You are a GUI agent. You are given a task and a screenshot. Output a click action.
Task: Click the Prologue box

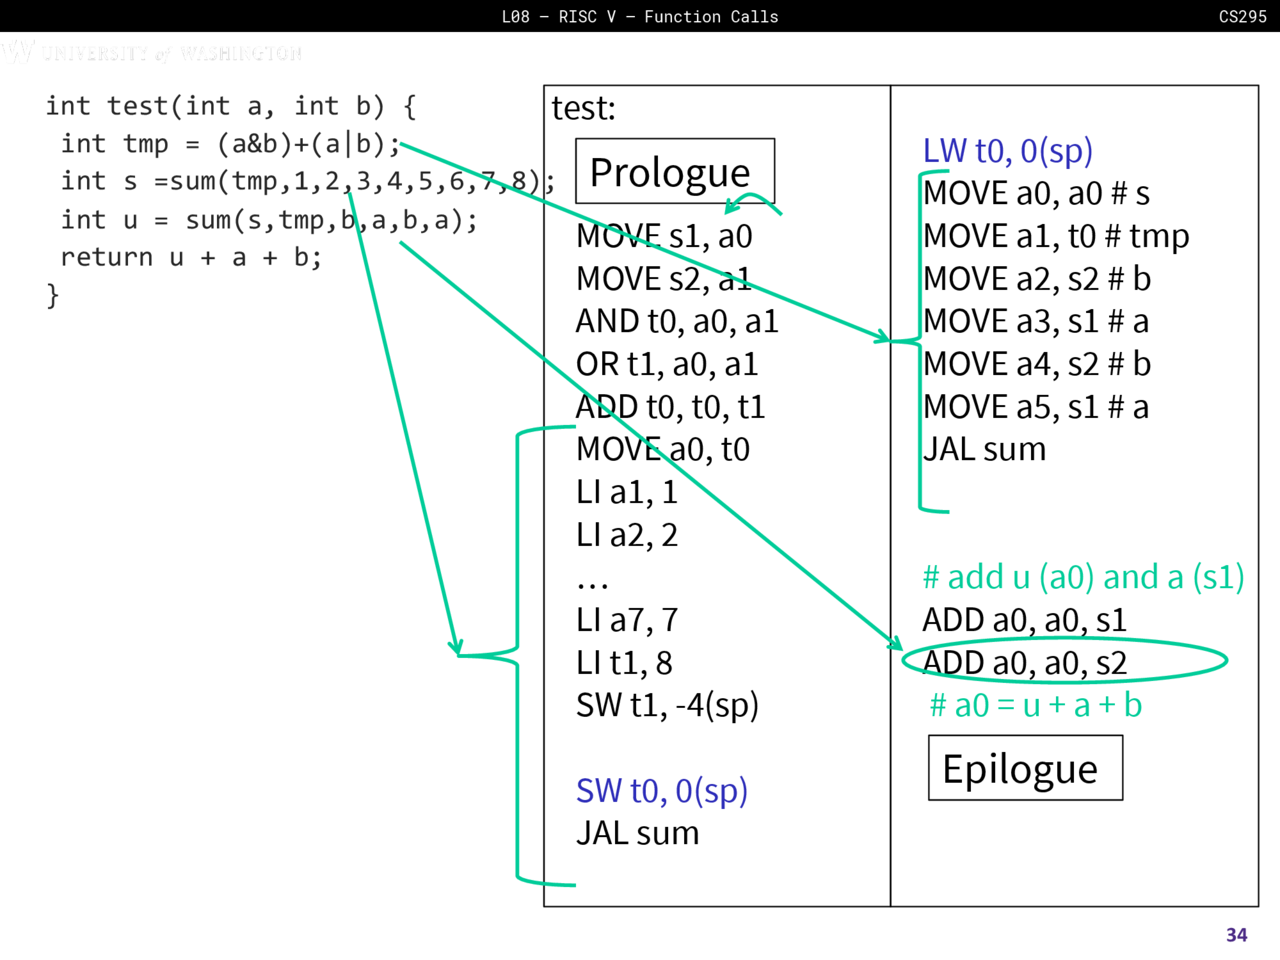[x=675, y=171]
